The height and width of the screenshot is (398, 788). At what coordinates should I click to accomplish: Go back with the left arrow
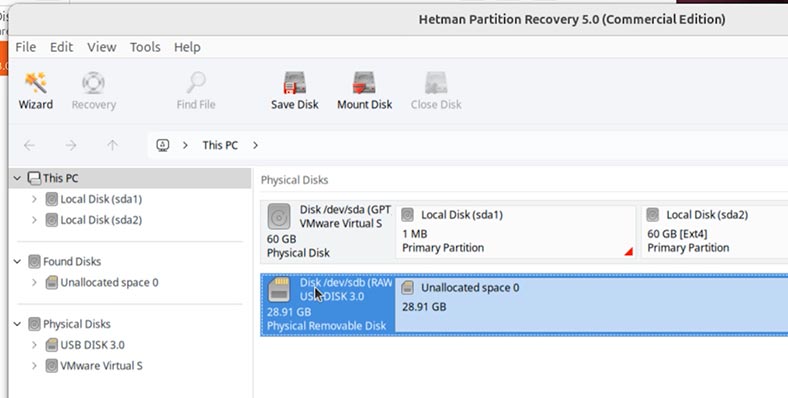[29, 145]
